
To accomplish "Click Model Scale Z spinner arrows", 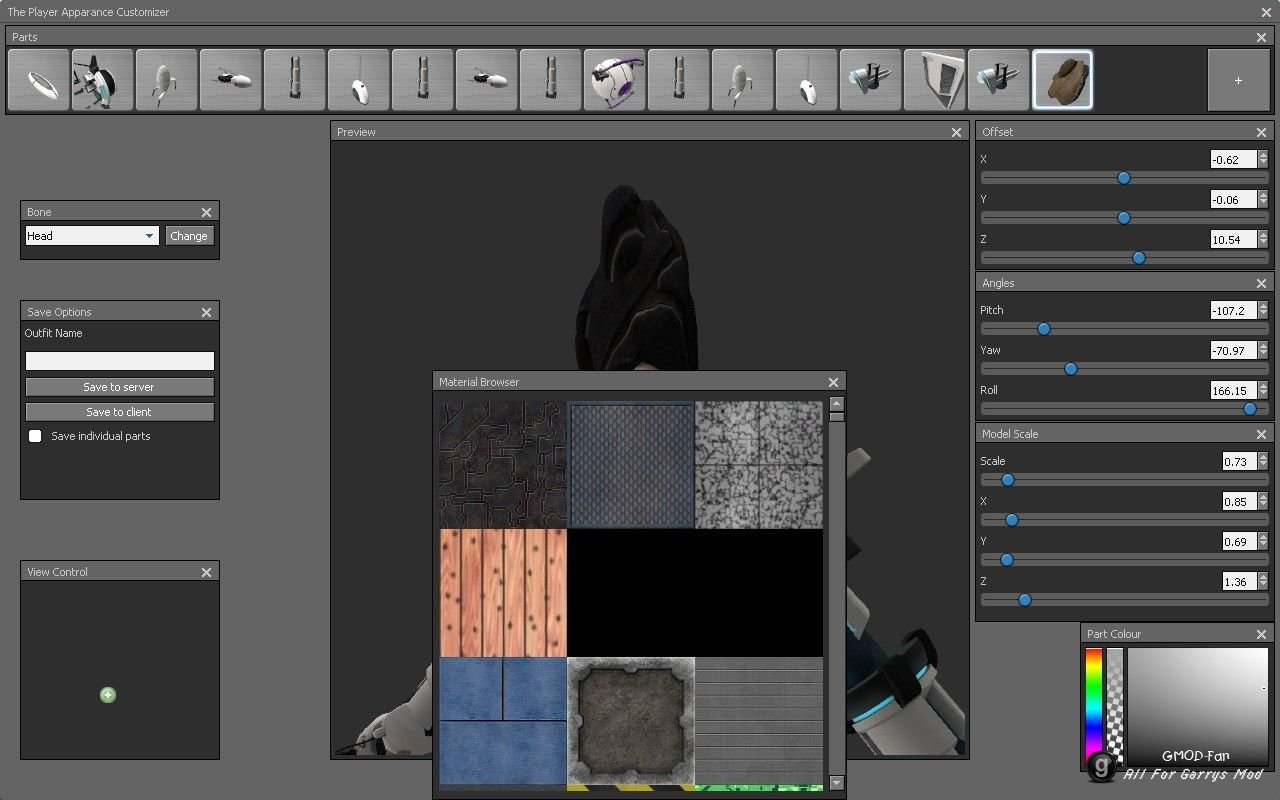I will [1263, 581].
